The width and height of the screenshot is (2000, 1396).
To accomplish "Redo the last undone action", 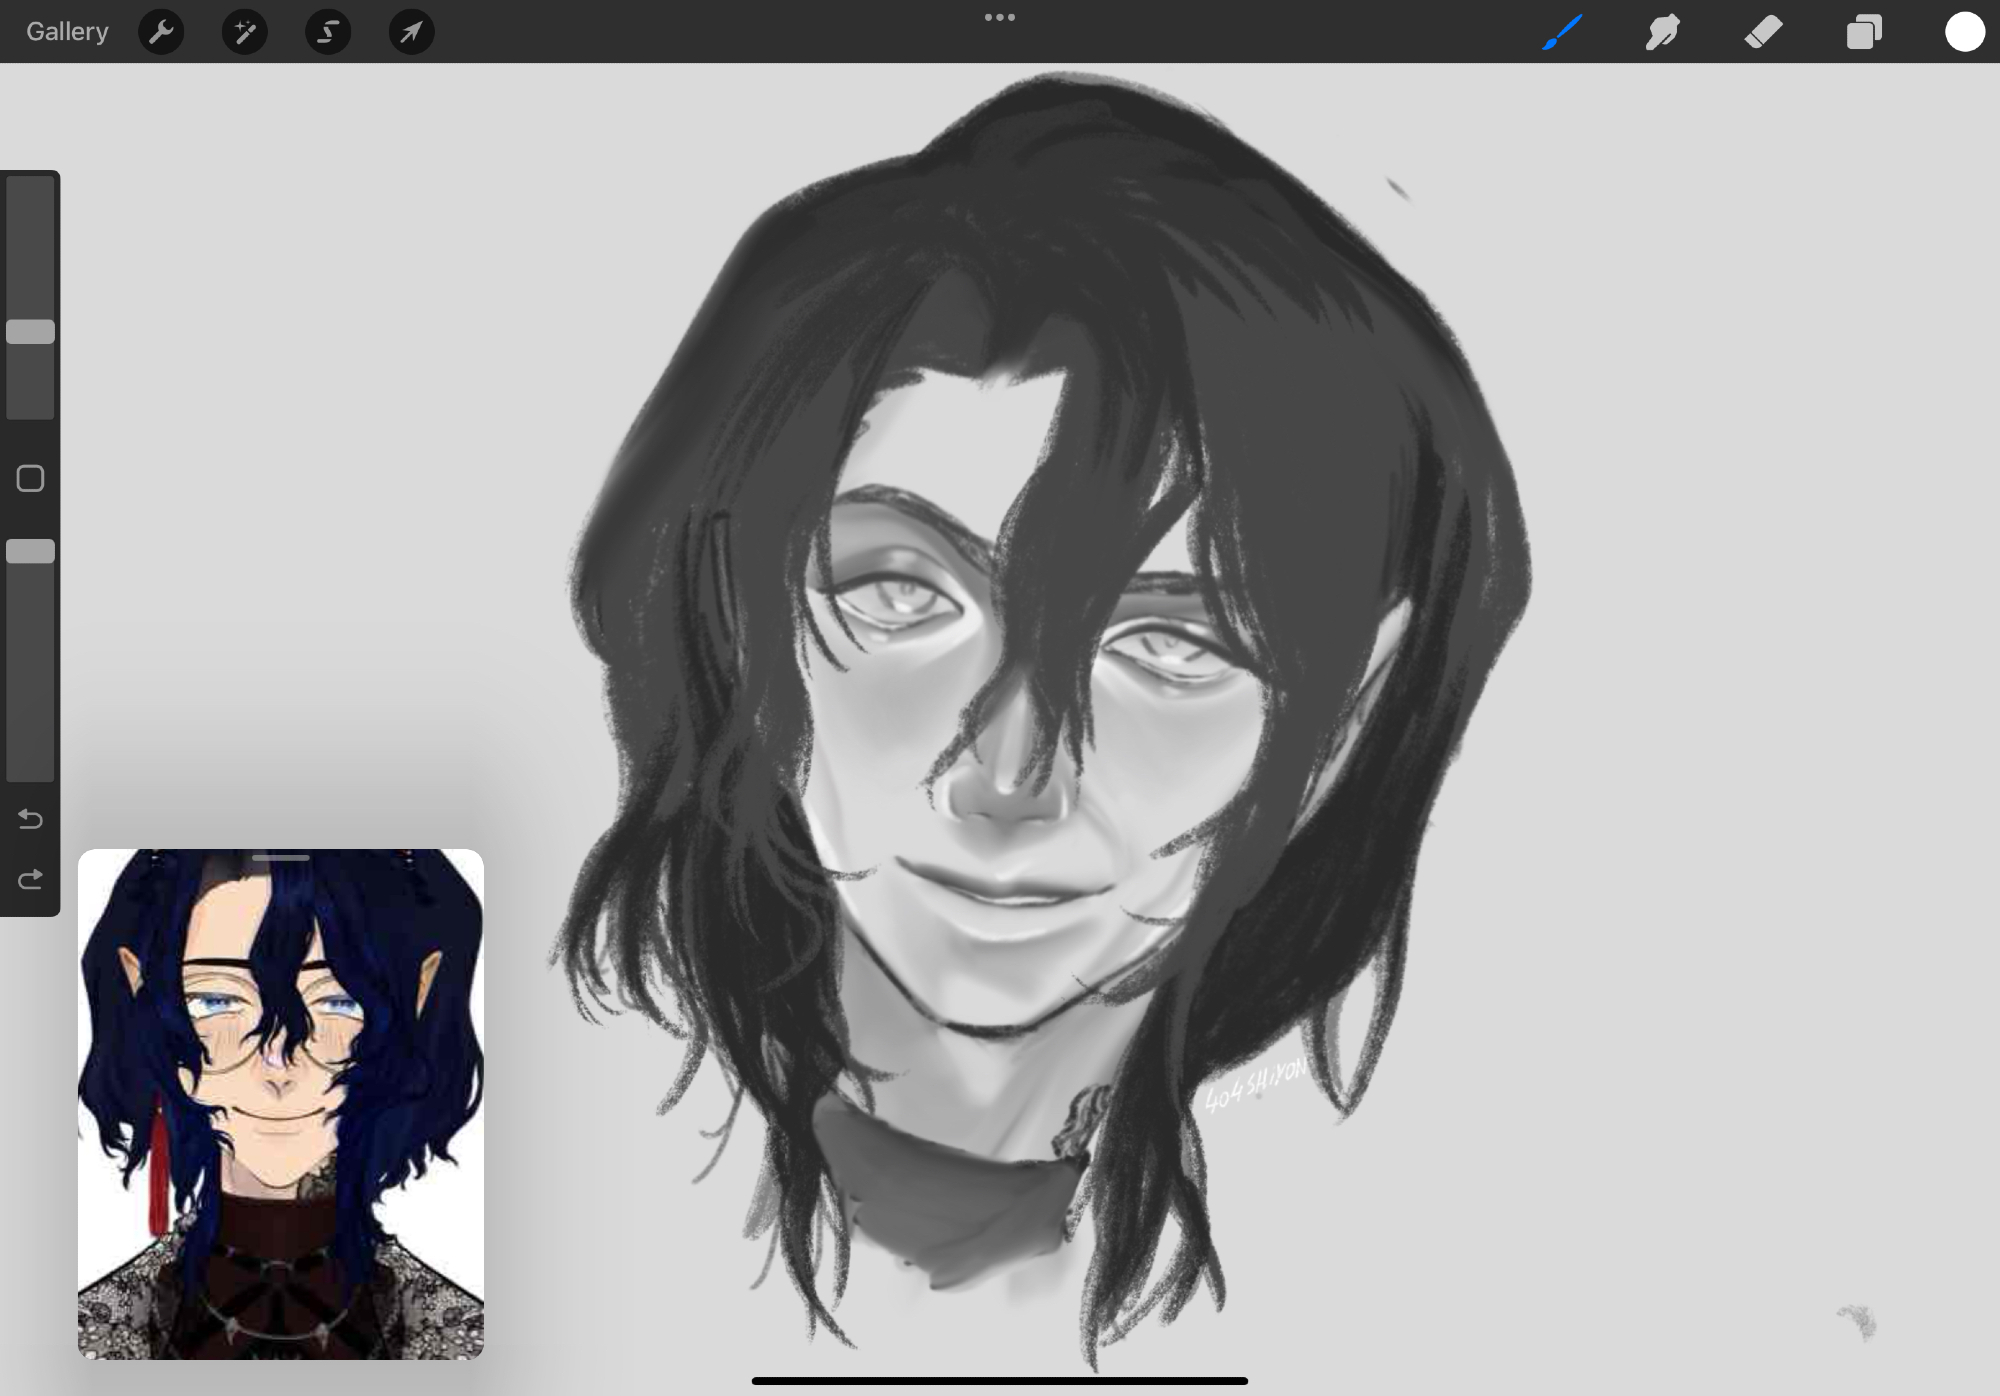I will (x=30, y=880).
